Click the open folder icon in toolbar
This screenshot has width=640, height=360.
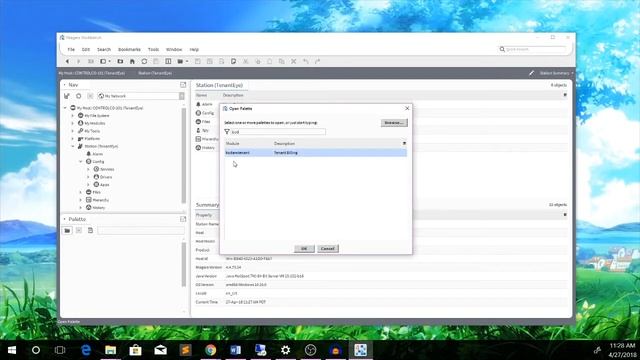(180, 61)
